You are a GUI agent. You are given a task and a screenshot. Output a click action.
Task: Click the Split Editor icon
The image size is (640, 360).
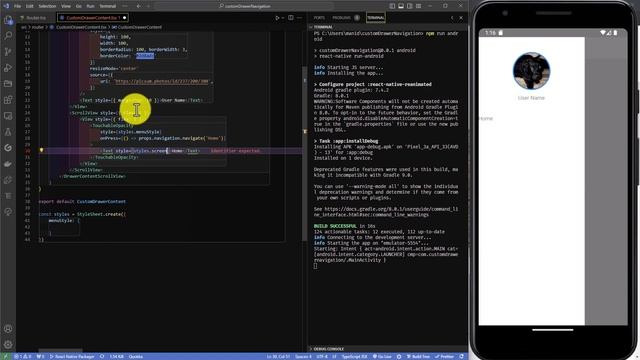point(291,18)
